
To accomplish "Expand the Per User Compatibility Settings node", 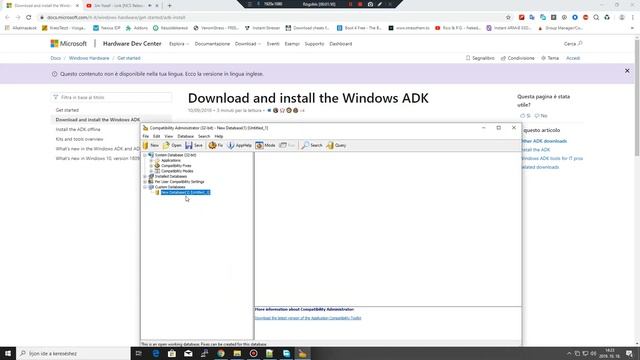I will [x=145, y=182].
